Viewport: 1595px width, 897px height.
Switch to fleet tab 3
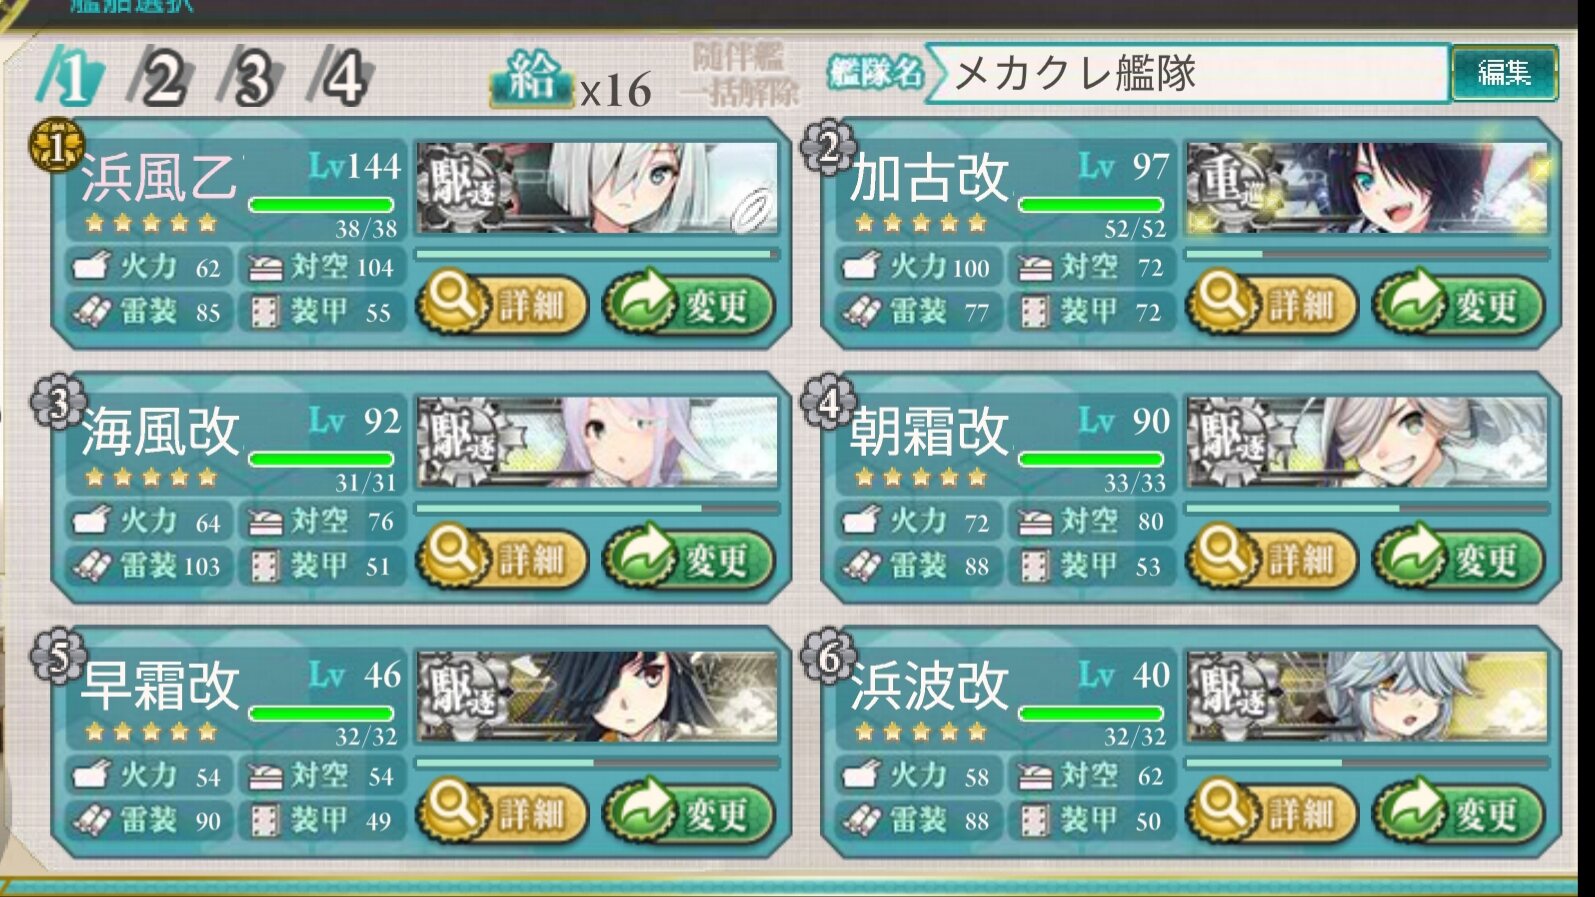pyautogui.click(x=252, y=78)
